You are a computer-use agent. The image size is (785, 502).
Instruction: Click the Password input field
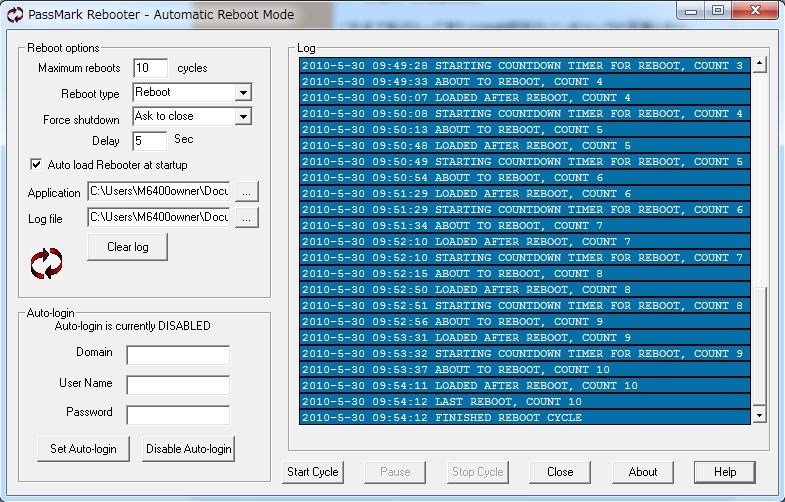(178, 415)
